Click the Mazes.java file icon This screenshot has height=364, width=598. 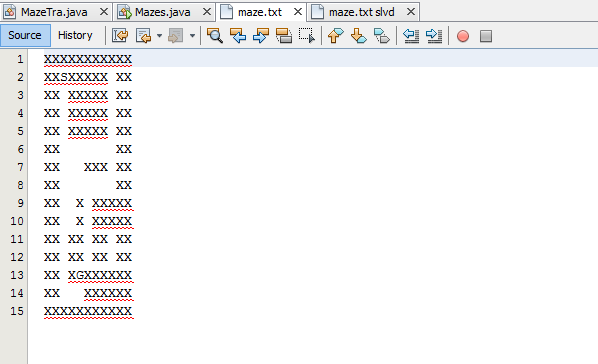coord(124,12)
